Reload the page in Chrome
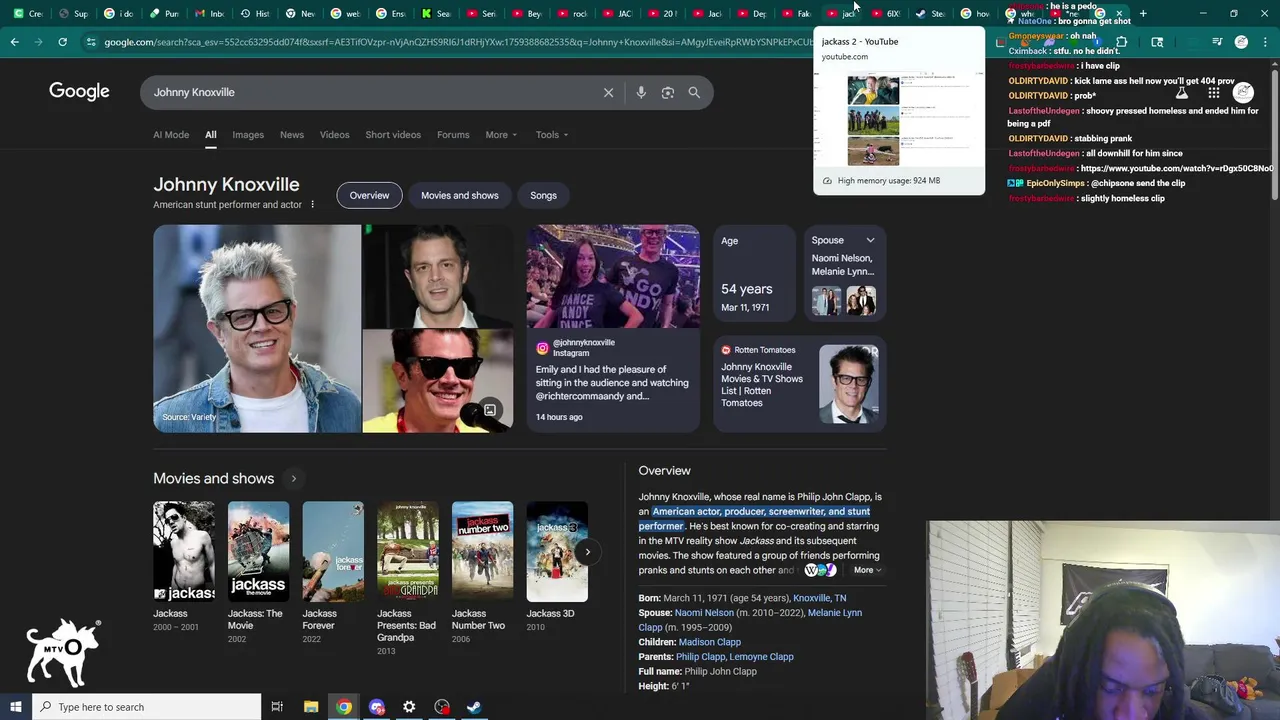Viewport: 1280px width, 720px height. [62, 42]
